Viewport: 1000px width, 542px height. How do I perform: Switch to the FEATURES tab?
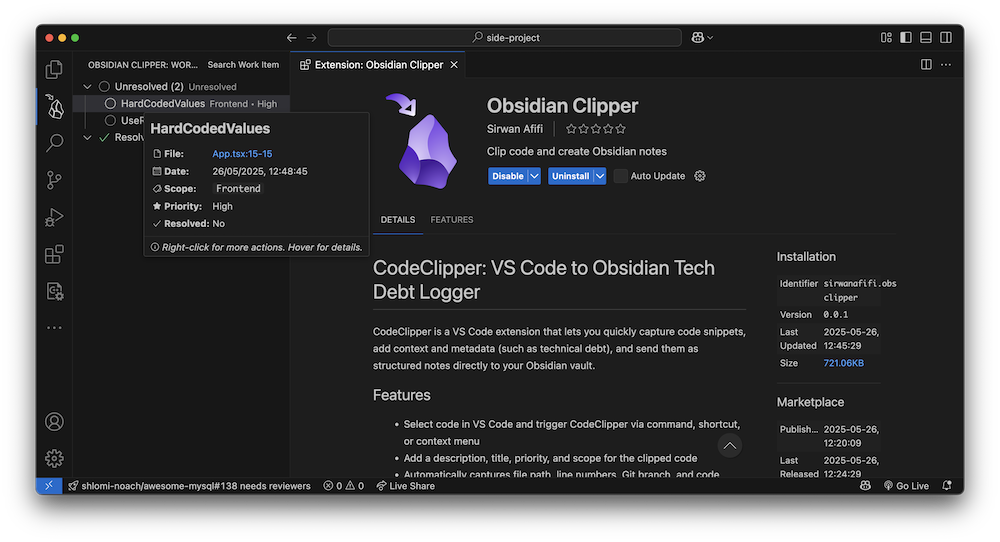tap(452, 219)
